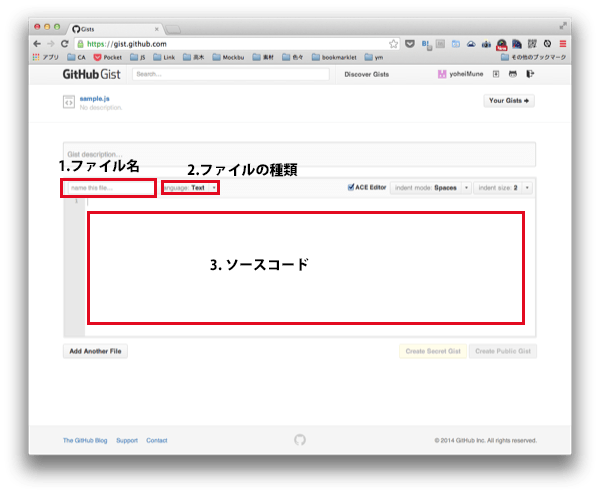Open the Chrome hamburger menu icon
The image size is (600, 494).
[x=563, y=44]
